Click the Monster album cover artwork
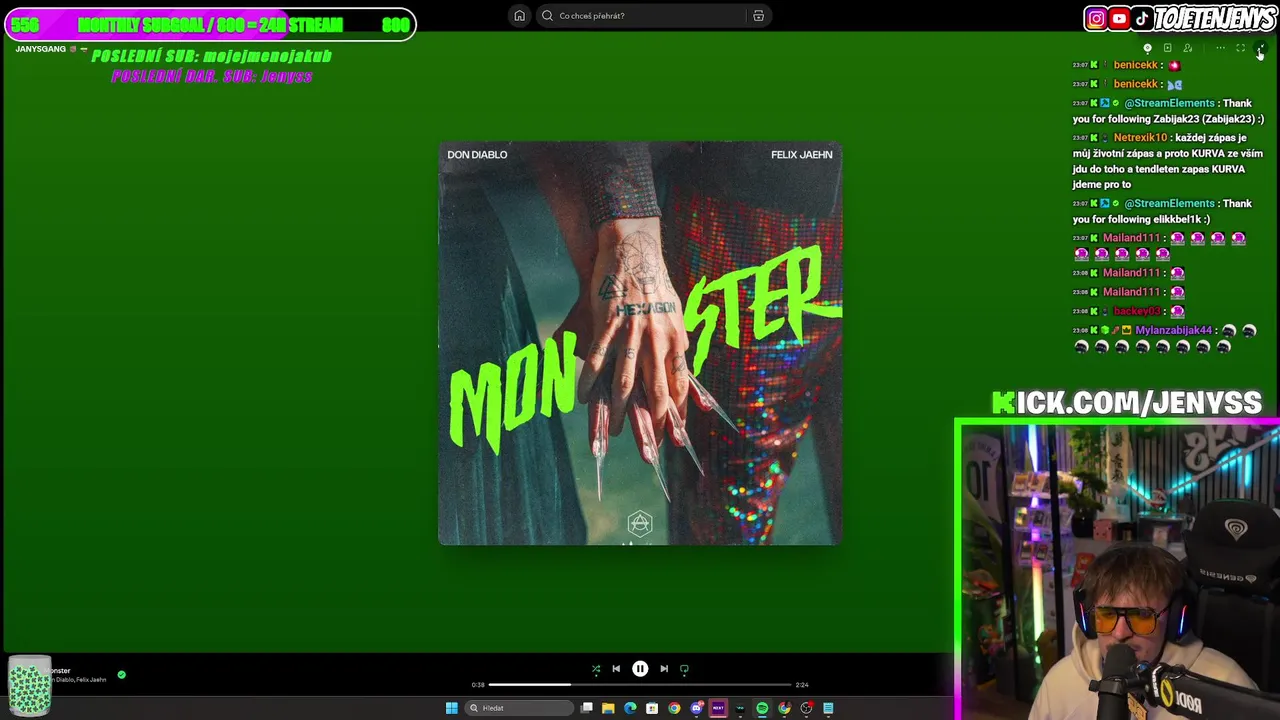The image size is (1280, 720). tap(640, 344)
